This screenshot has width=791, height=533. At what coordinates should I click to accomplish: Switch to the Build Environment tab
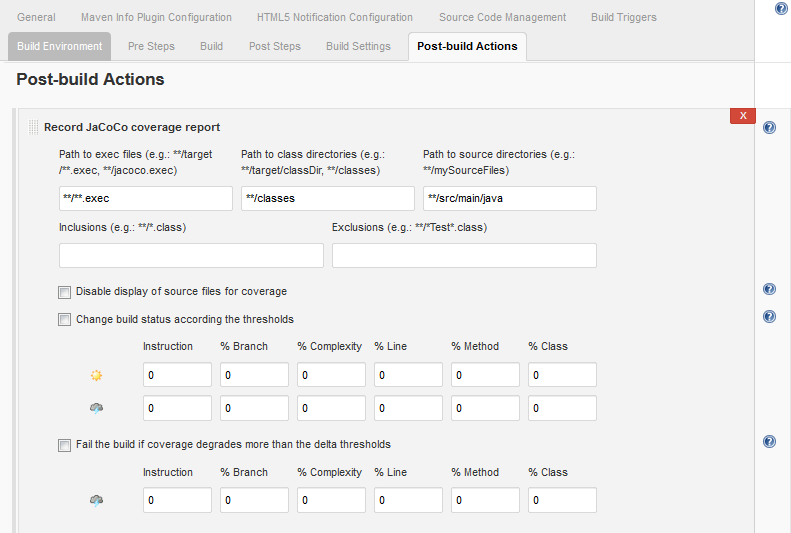coord(60,46)
